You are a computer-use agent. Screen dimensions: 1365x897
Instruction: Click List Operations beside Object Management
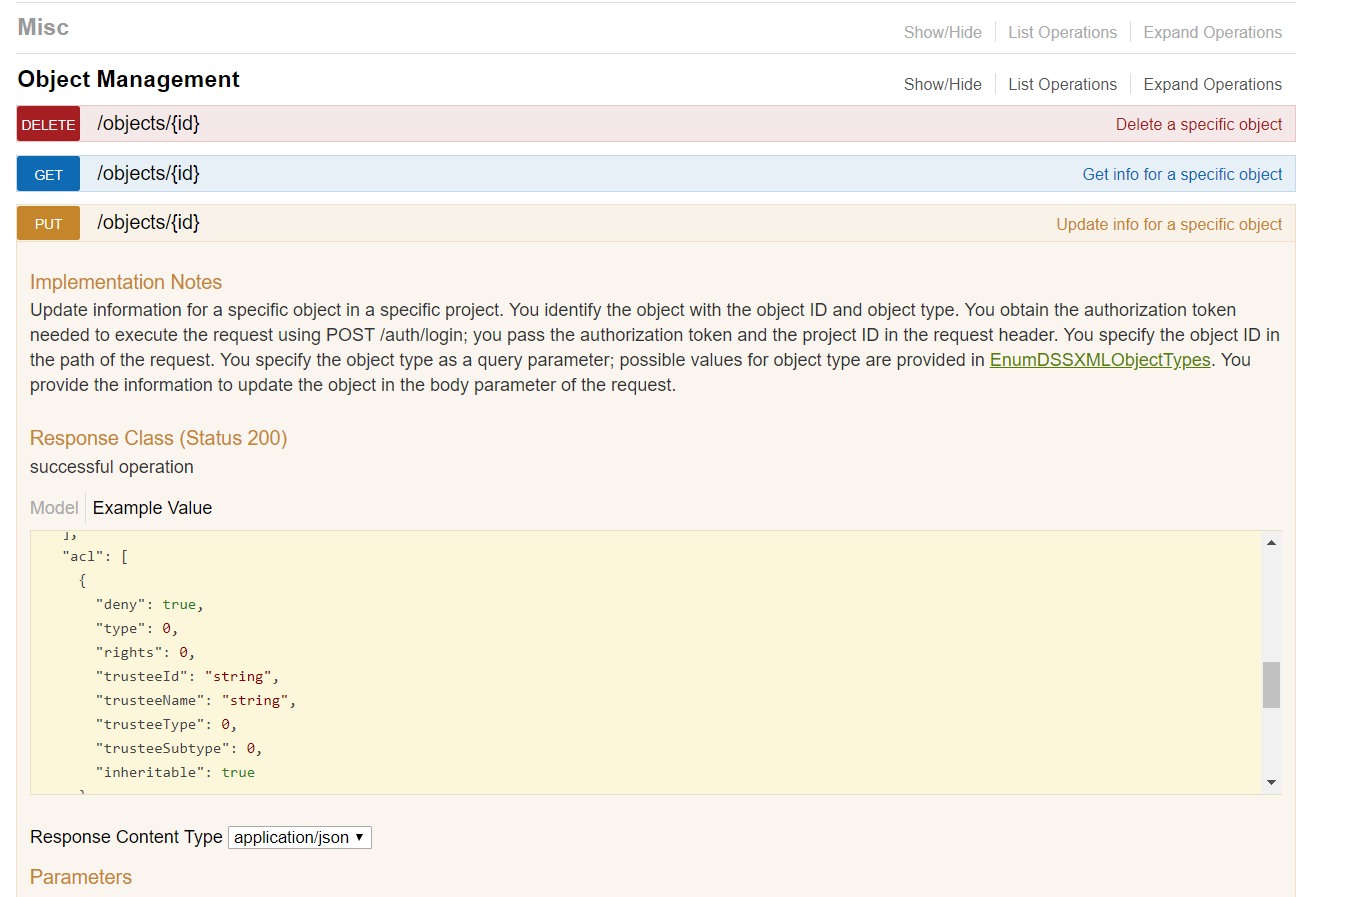(1062, 84)
